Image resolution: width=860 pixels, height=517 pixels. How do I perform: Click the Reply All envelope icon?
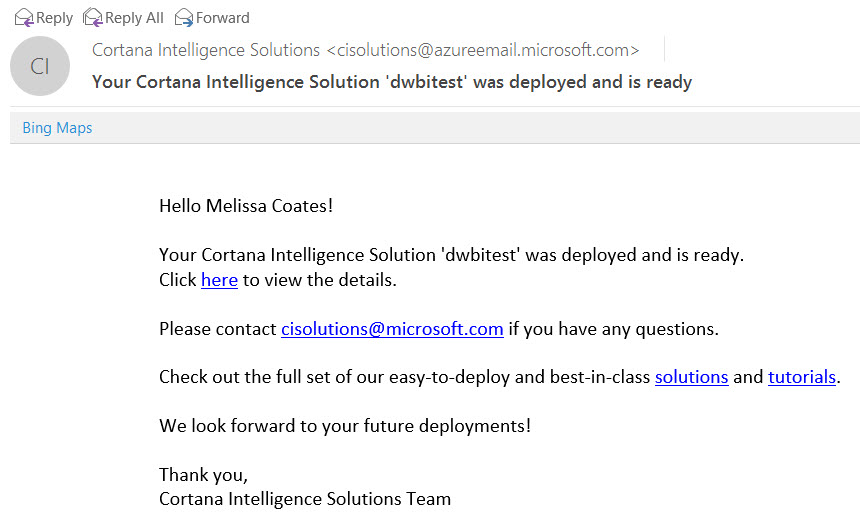pos(93,18)
